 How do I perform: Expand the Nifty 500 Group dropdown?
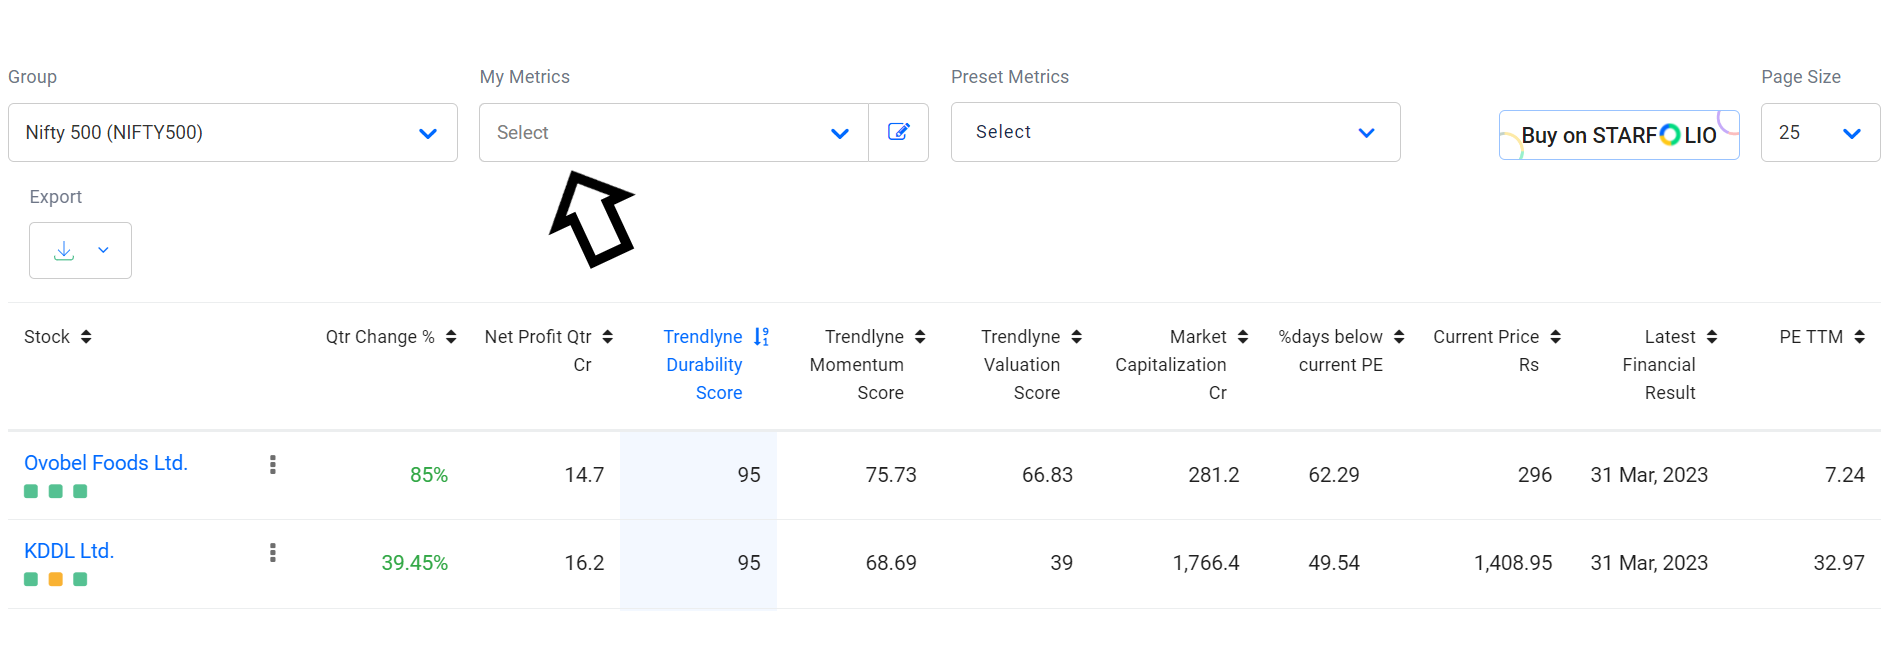coord(233,132)
